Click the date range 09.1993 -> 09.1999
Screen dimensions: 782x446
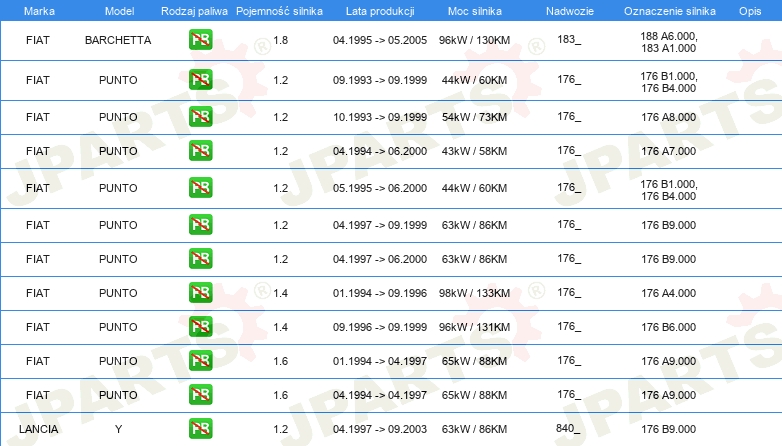click(x=380, y=80)
